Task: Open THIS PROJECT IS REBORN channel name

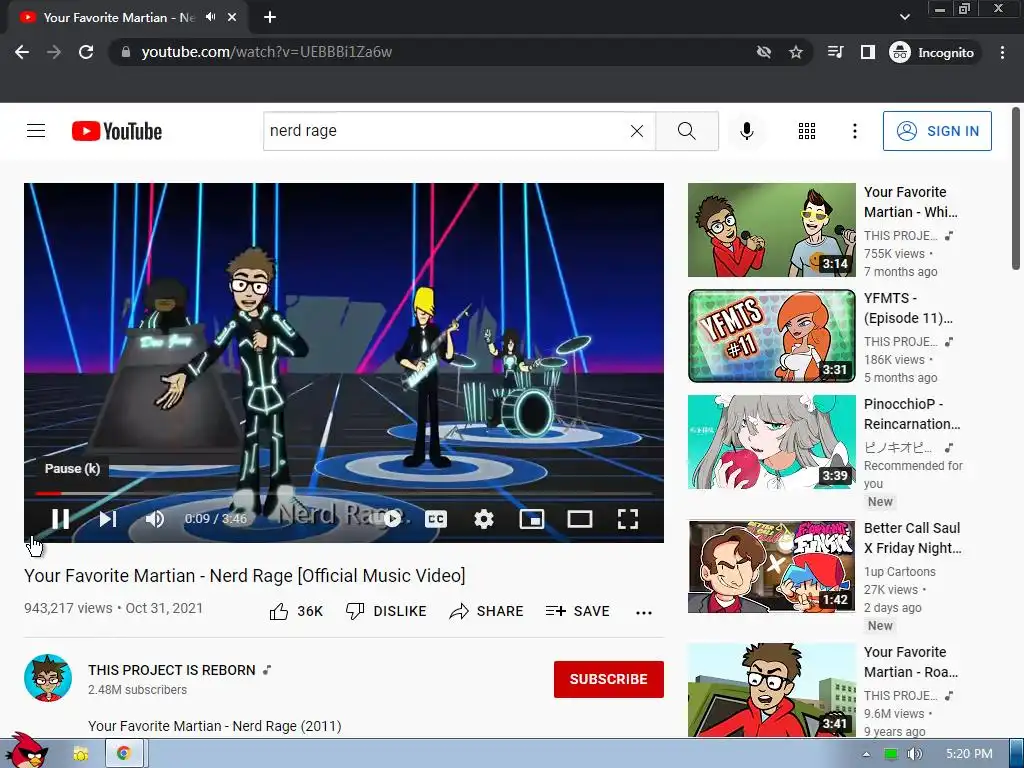Action: (x=172, y=670)
